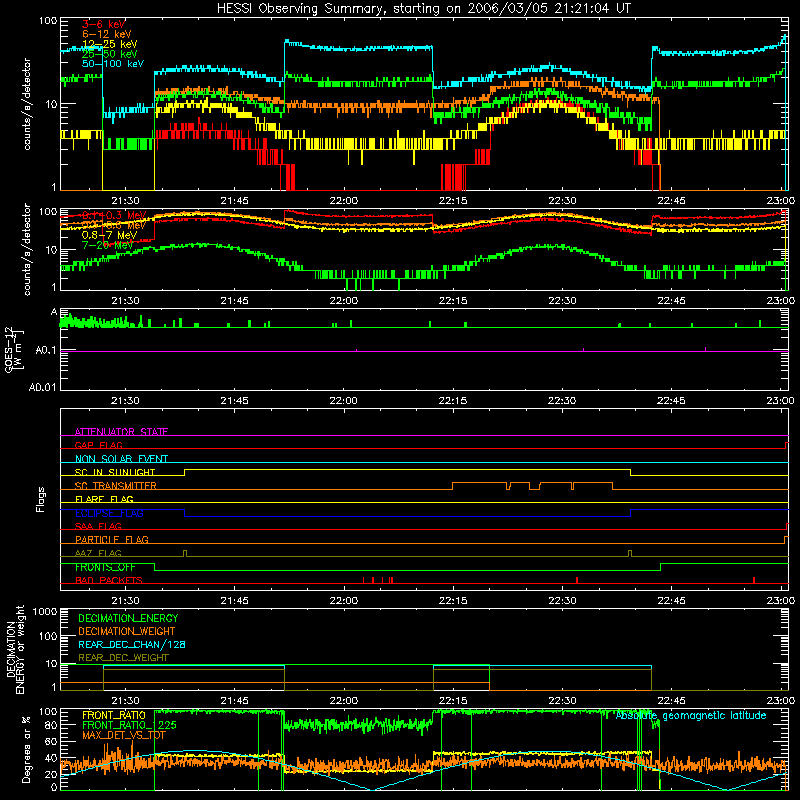Click 22:15 tick under the MeV panel
Image resolution: width=800 pixels, height=800 pixels.
tap(453, 301)
